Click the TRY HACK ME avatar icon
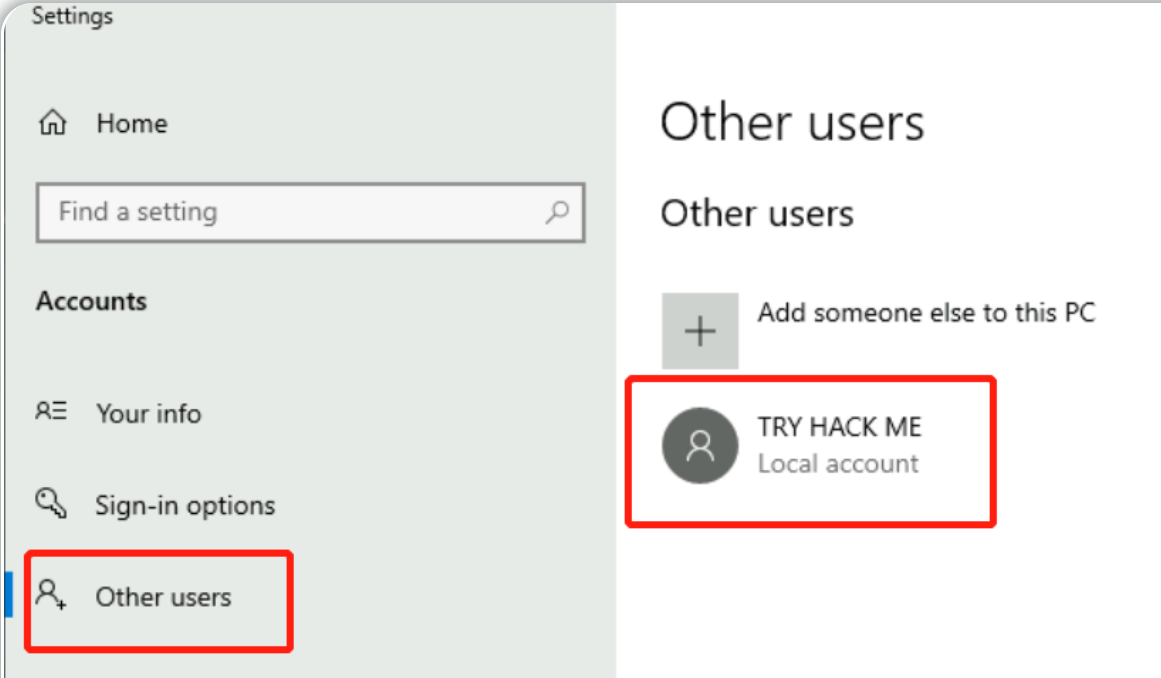The image size is (1161, 678). click(700, 446)
